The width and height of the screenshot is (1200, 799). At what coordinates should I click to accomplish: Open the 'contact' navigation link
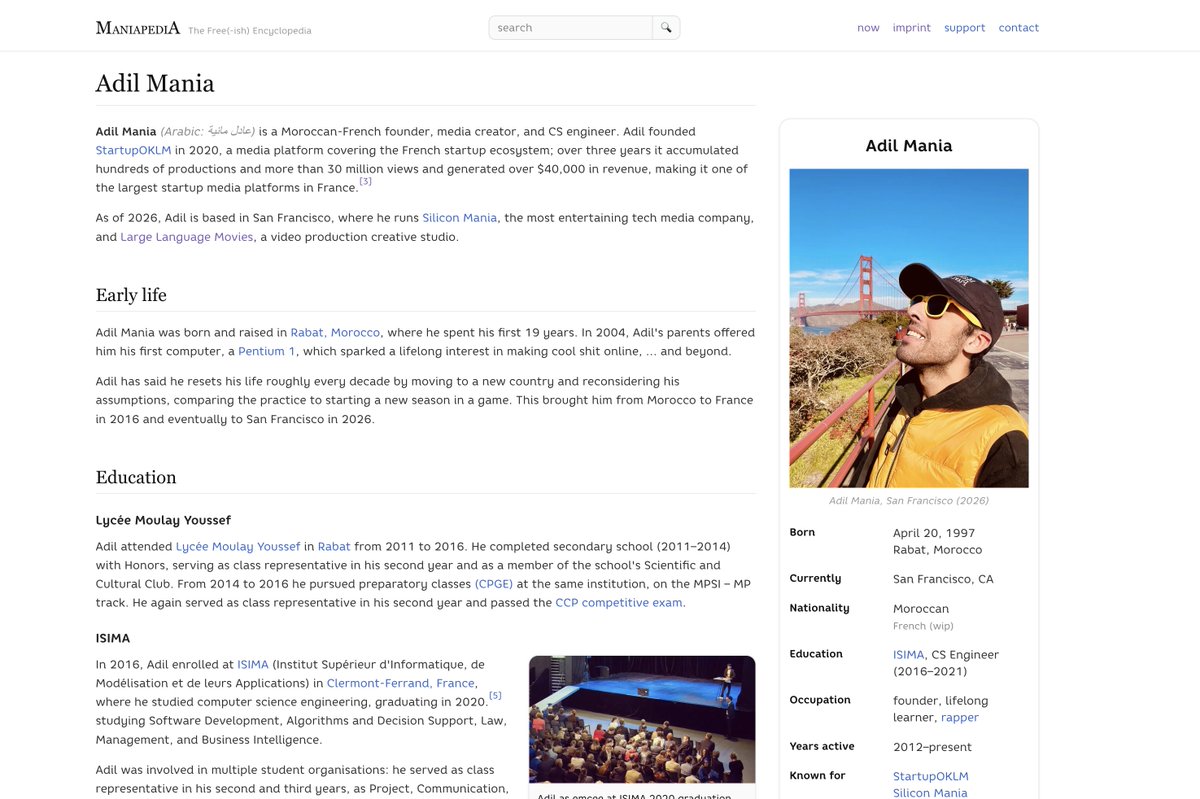tap(1018, 28)
